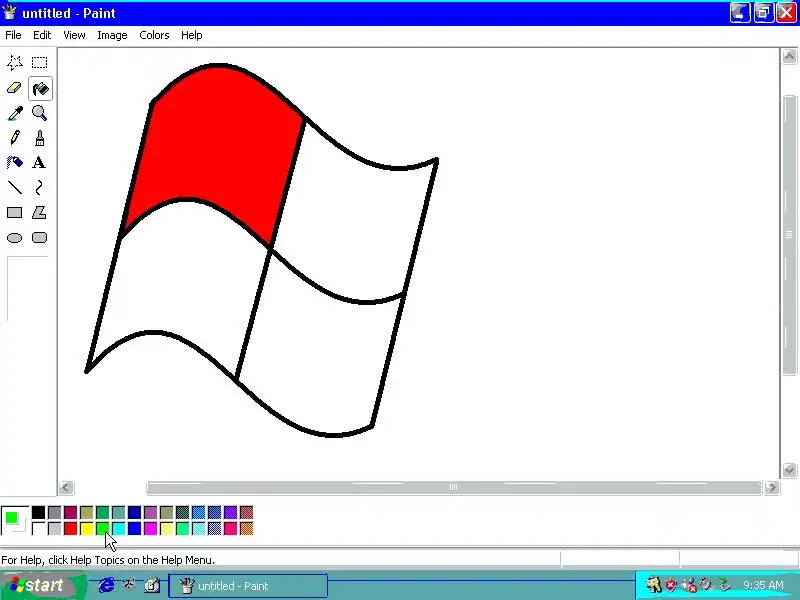
Task: Pick the magenta color swatch
Action: pos(151,528)
